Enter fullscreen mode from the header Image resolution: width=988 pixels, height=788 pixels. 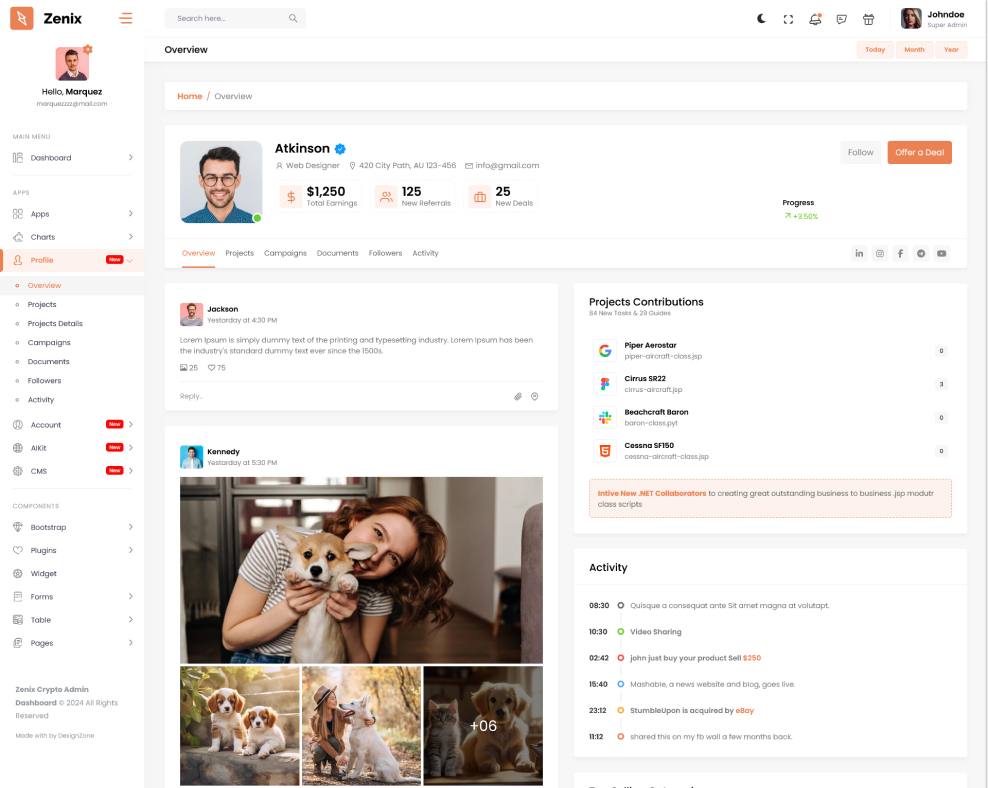click(x=788, y=19)
